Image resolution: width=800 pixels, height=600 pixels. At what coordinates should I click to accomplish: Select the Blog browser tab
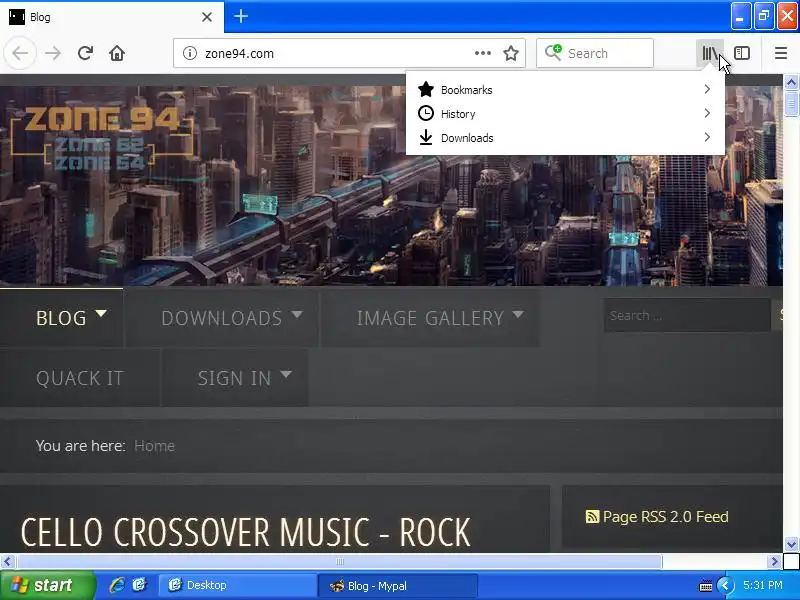[x=112, y=17]
